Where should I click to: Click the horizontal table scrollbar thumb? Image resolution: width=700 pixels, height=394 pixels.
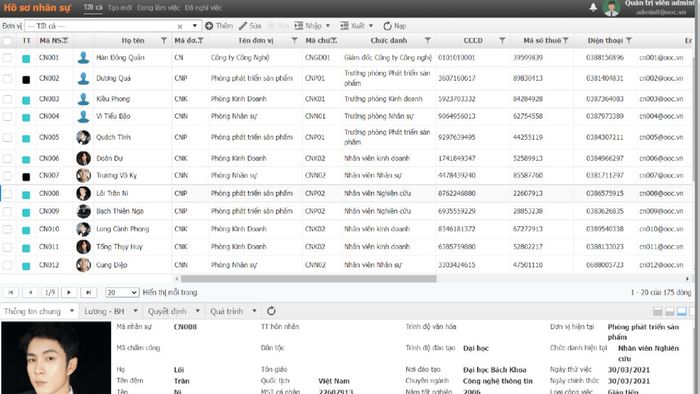(308, 278)
